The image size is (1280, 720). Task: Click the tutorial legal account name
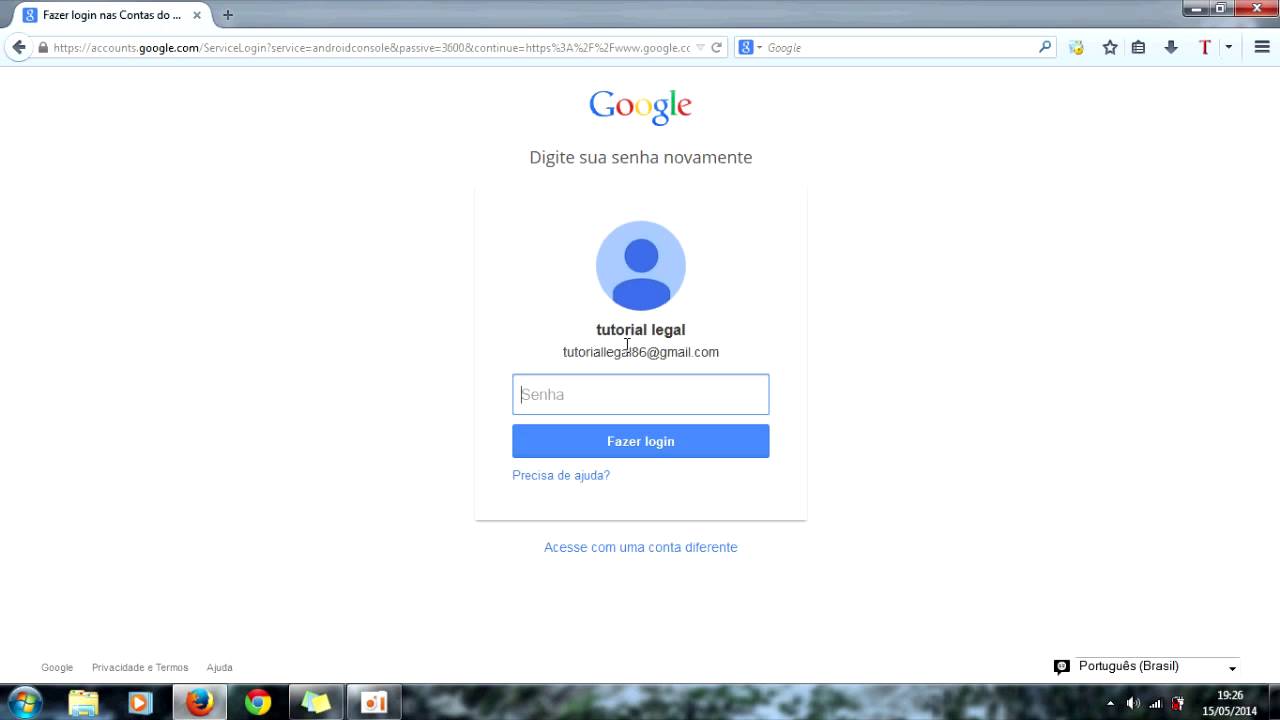click(x=641, y=330)
